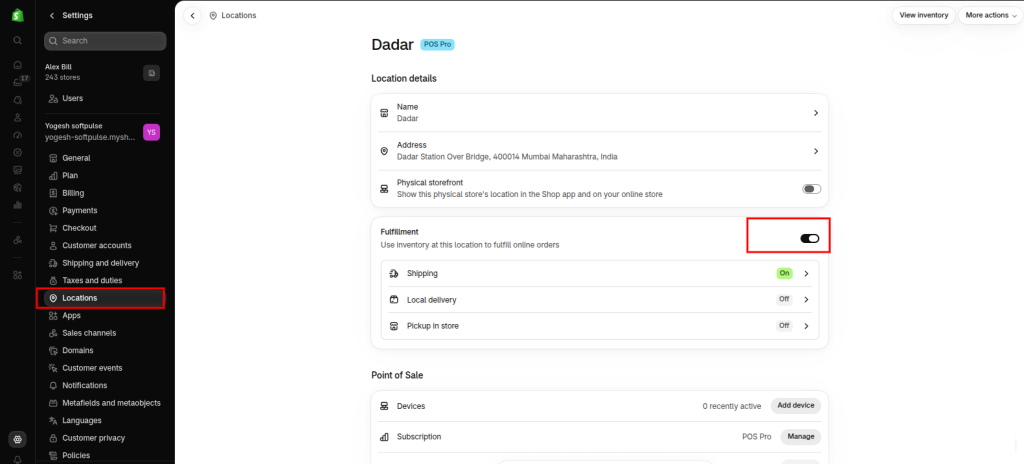Toggle the Physical storefront switch

pos(812,189)
